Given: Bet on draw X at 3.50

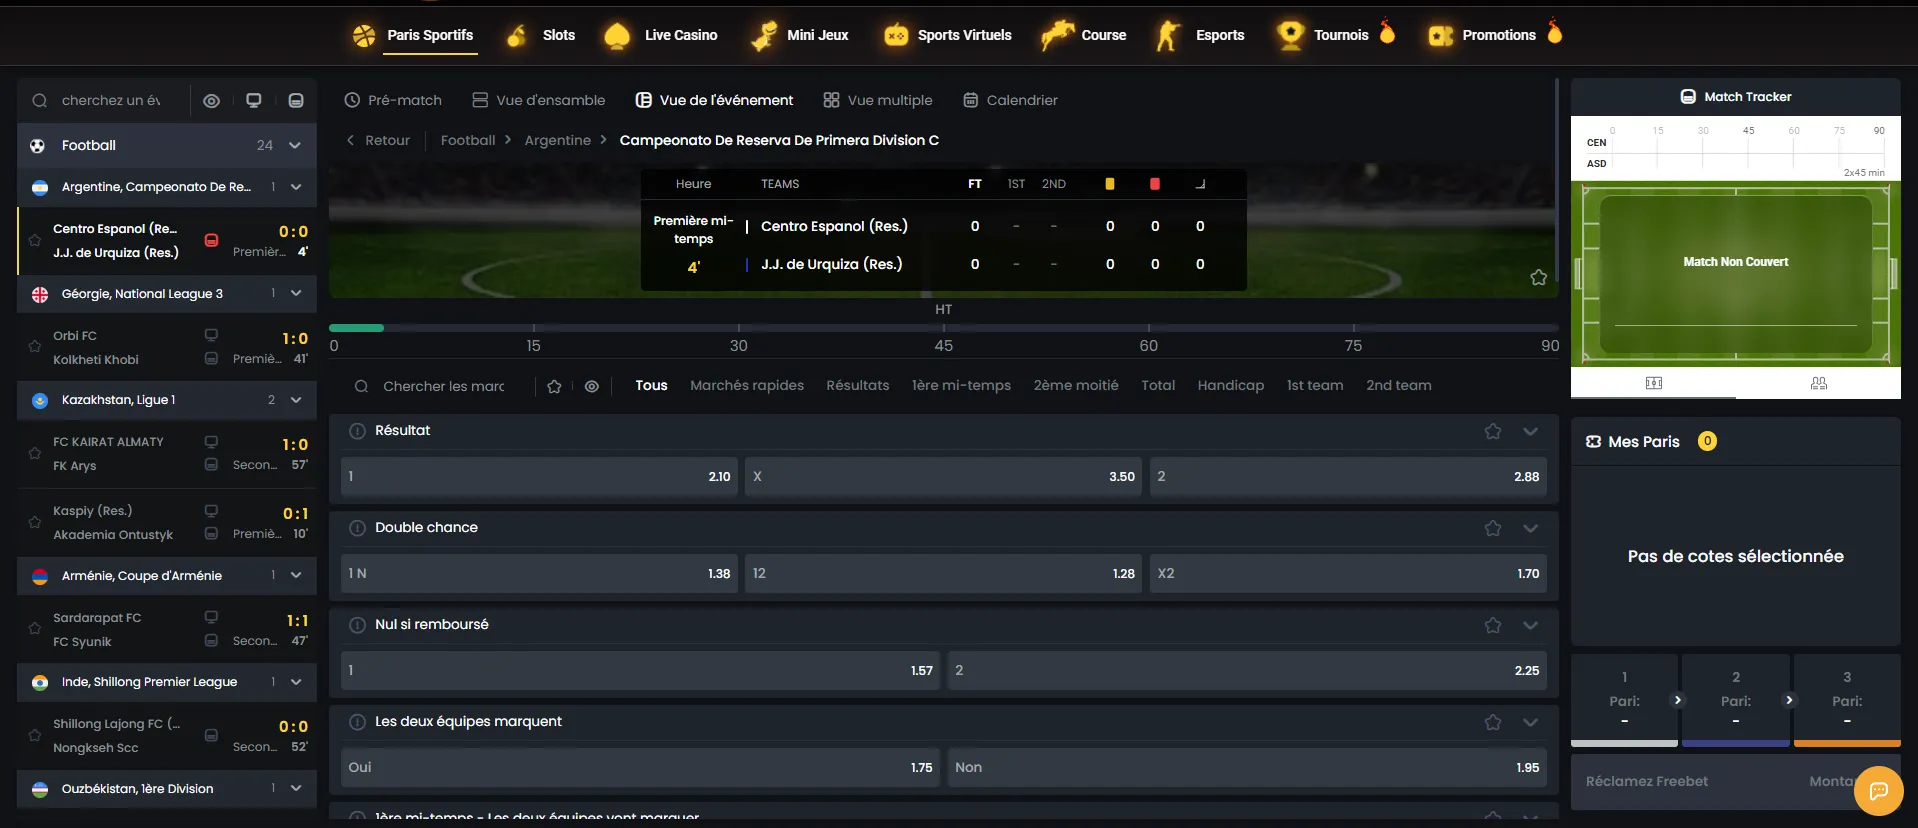Looking at the screenshot, I should tap(943, 477).
